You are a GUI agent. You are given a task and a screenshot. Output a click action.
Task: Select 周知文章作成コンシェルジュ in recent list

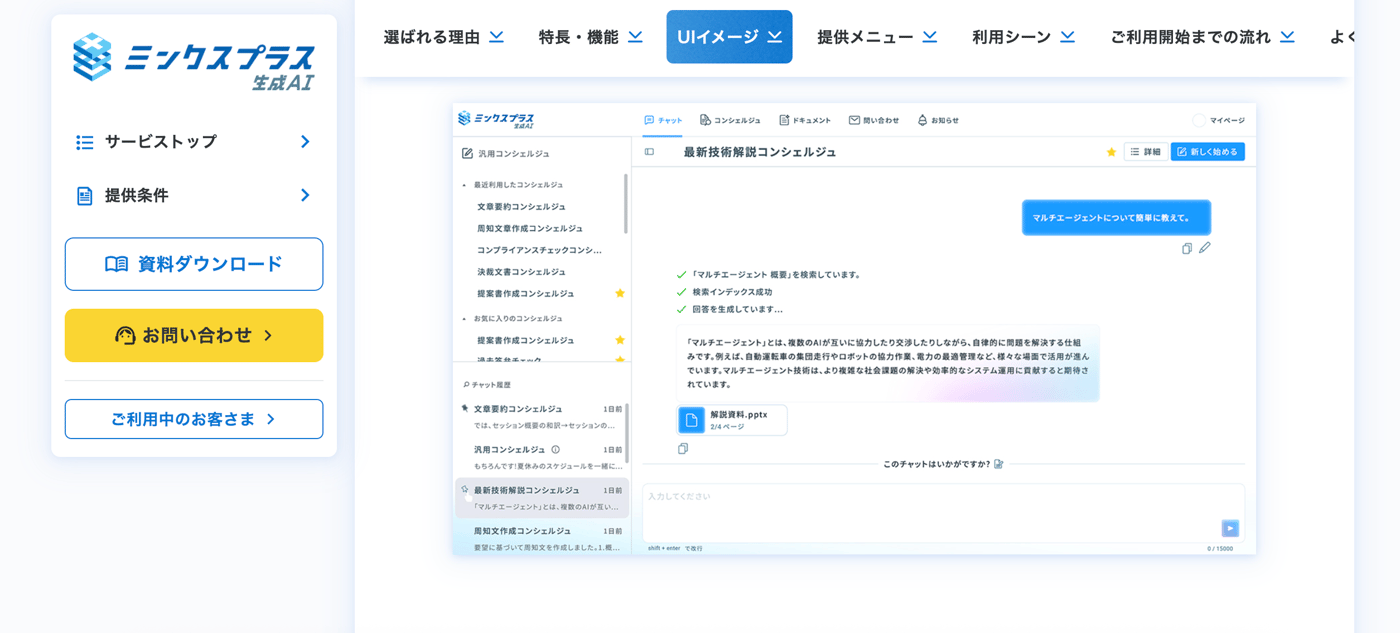coord(530,229)
